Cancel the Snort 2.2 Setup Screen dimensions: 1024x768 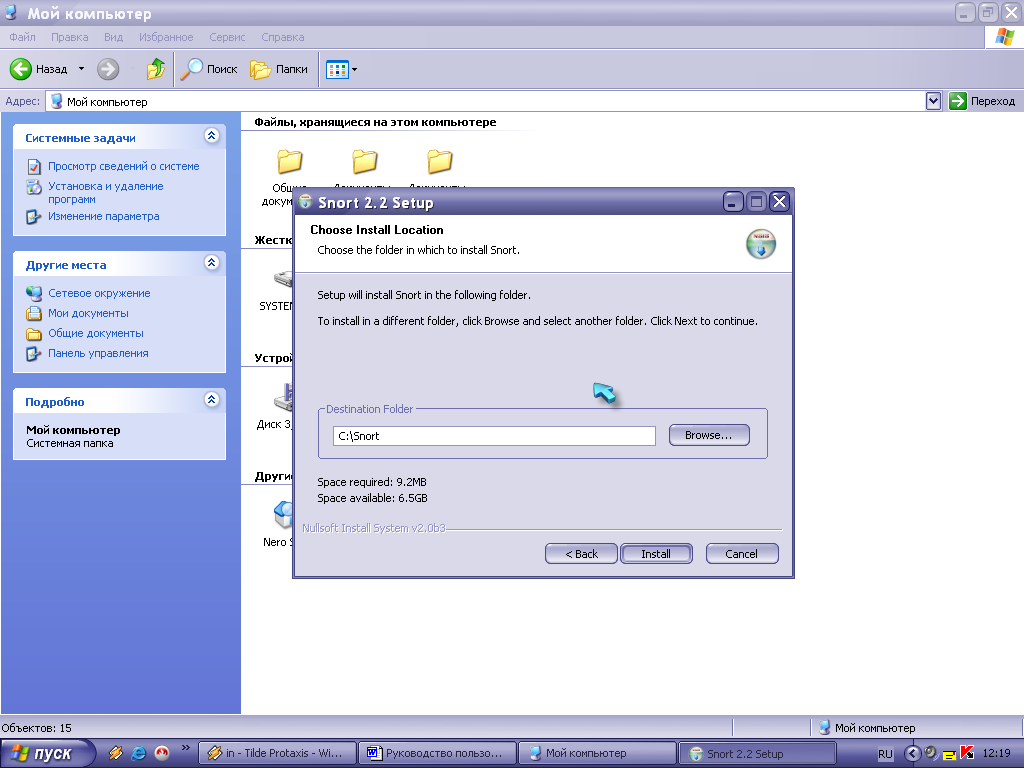[742, 554]
